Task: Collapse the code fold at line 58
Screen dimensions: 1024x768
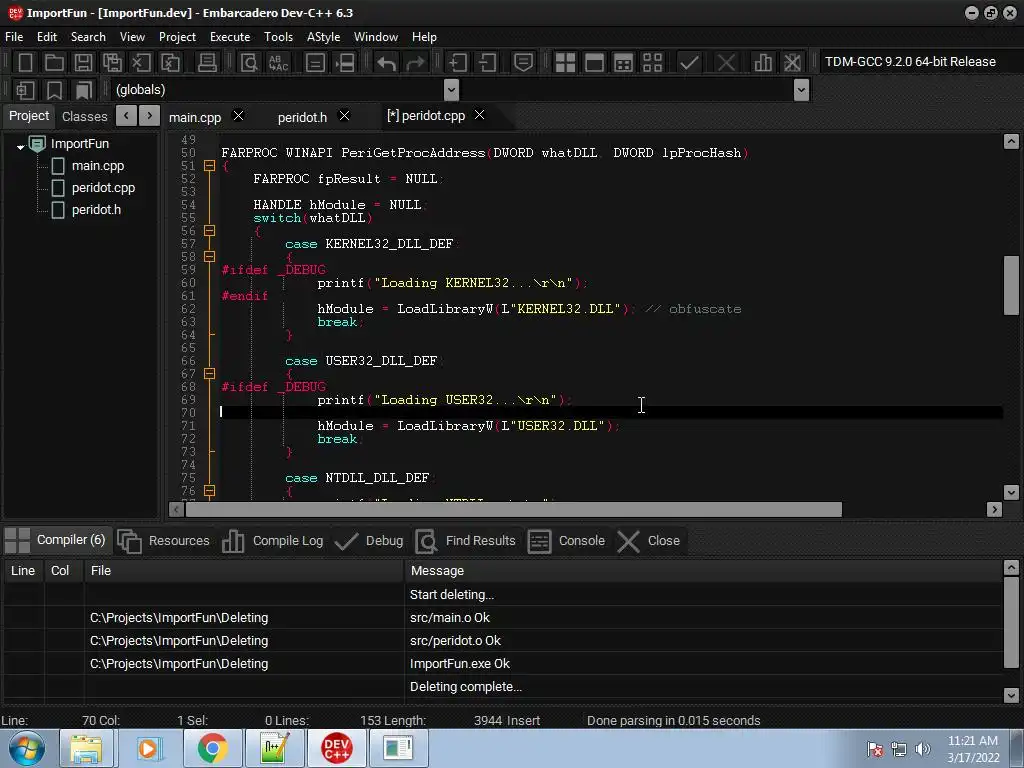Action: (209, 257)
